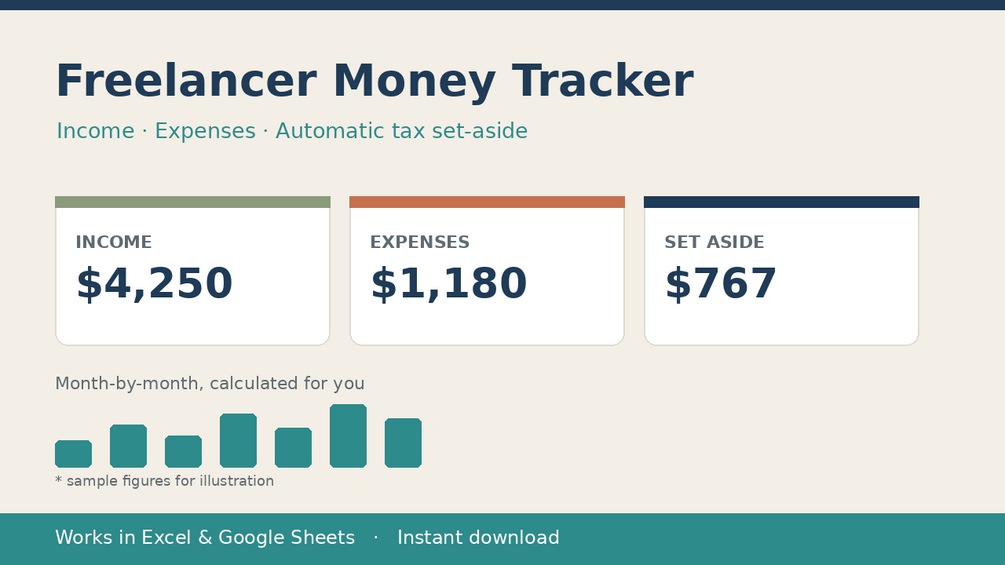Click the $4,250 income amount
Image resolution: width=1005 pixels, height=565 pixels.
pos(154,283)
